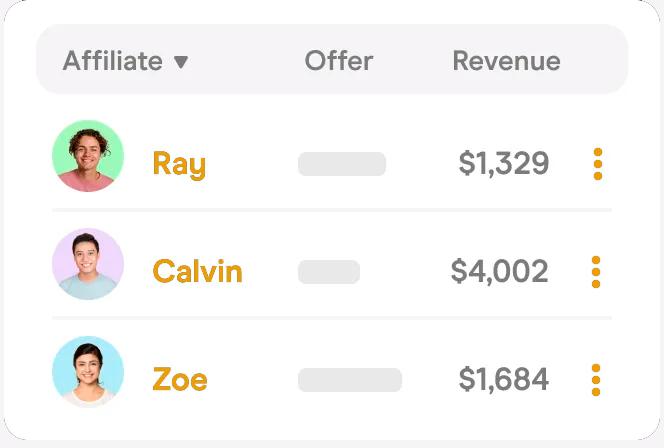This screenshot has width=664, height=448.
Task: Click the divider line between Ray and Calvin
Action: (332, 210)
